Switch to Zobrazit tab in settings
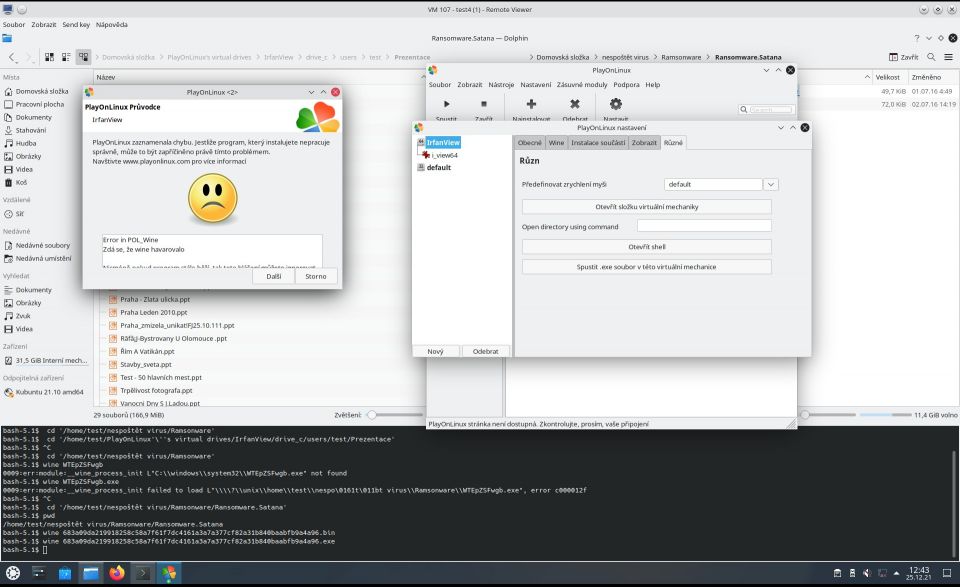Viewport: 960px width, 587px height. (644, 143)
